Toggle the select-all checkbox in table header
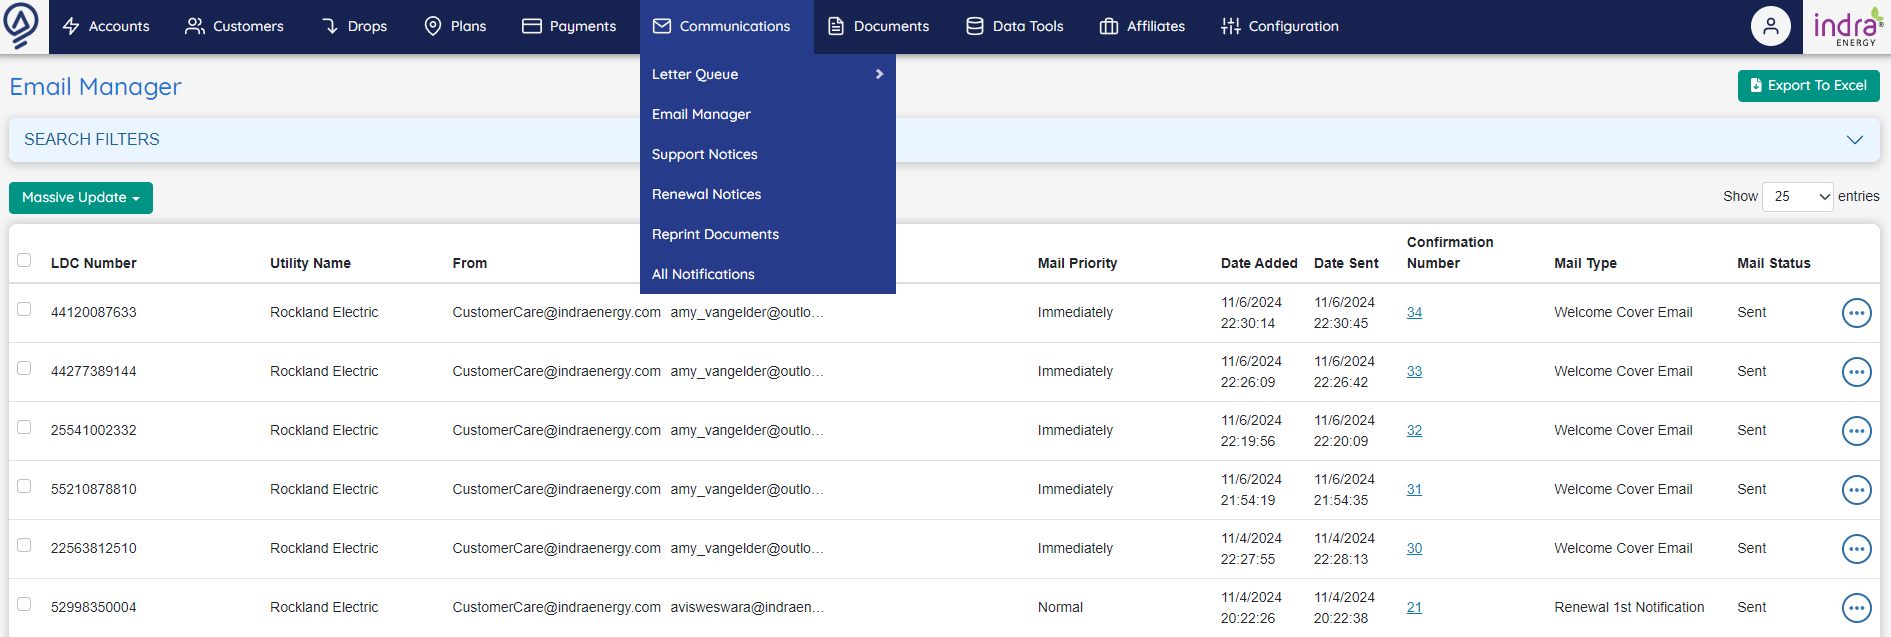The width and height of the screenshot is (1891, 637). [x=24, y=260]
